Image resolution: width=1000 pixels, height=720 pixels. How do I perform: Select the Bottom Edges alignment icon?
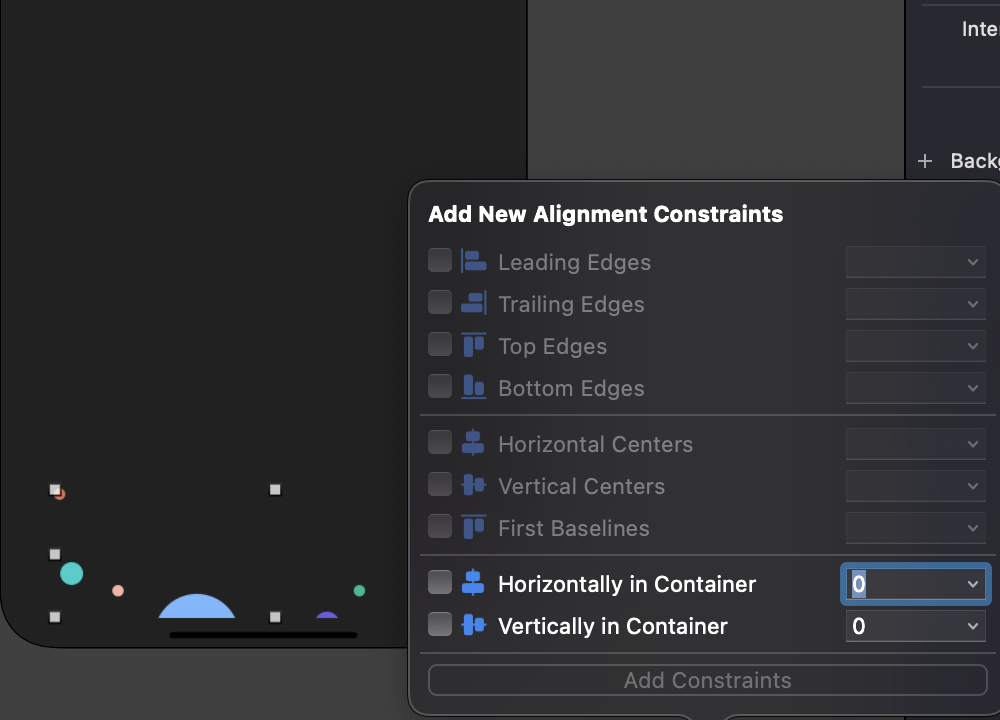[472, 387]
